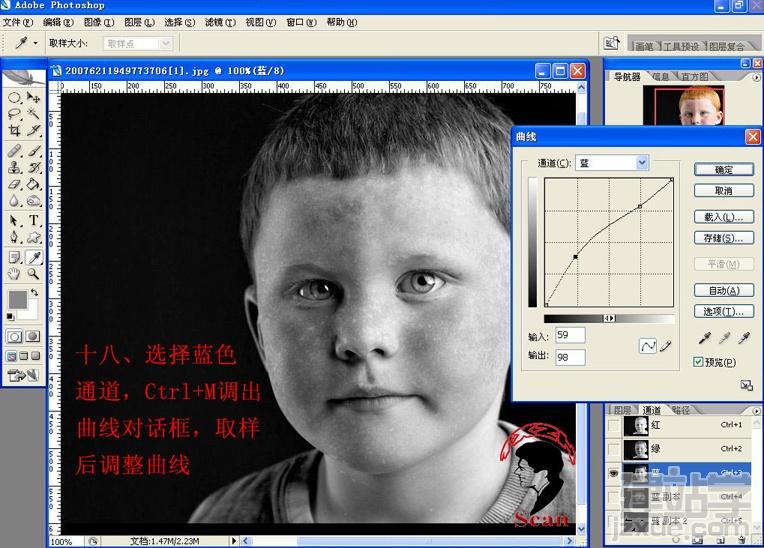764x548 pixels.
Task: Select the Clone Stamp tool
Action: (x=14, y=168)
